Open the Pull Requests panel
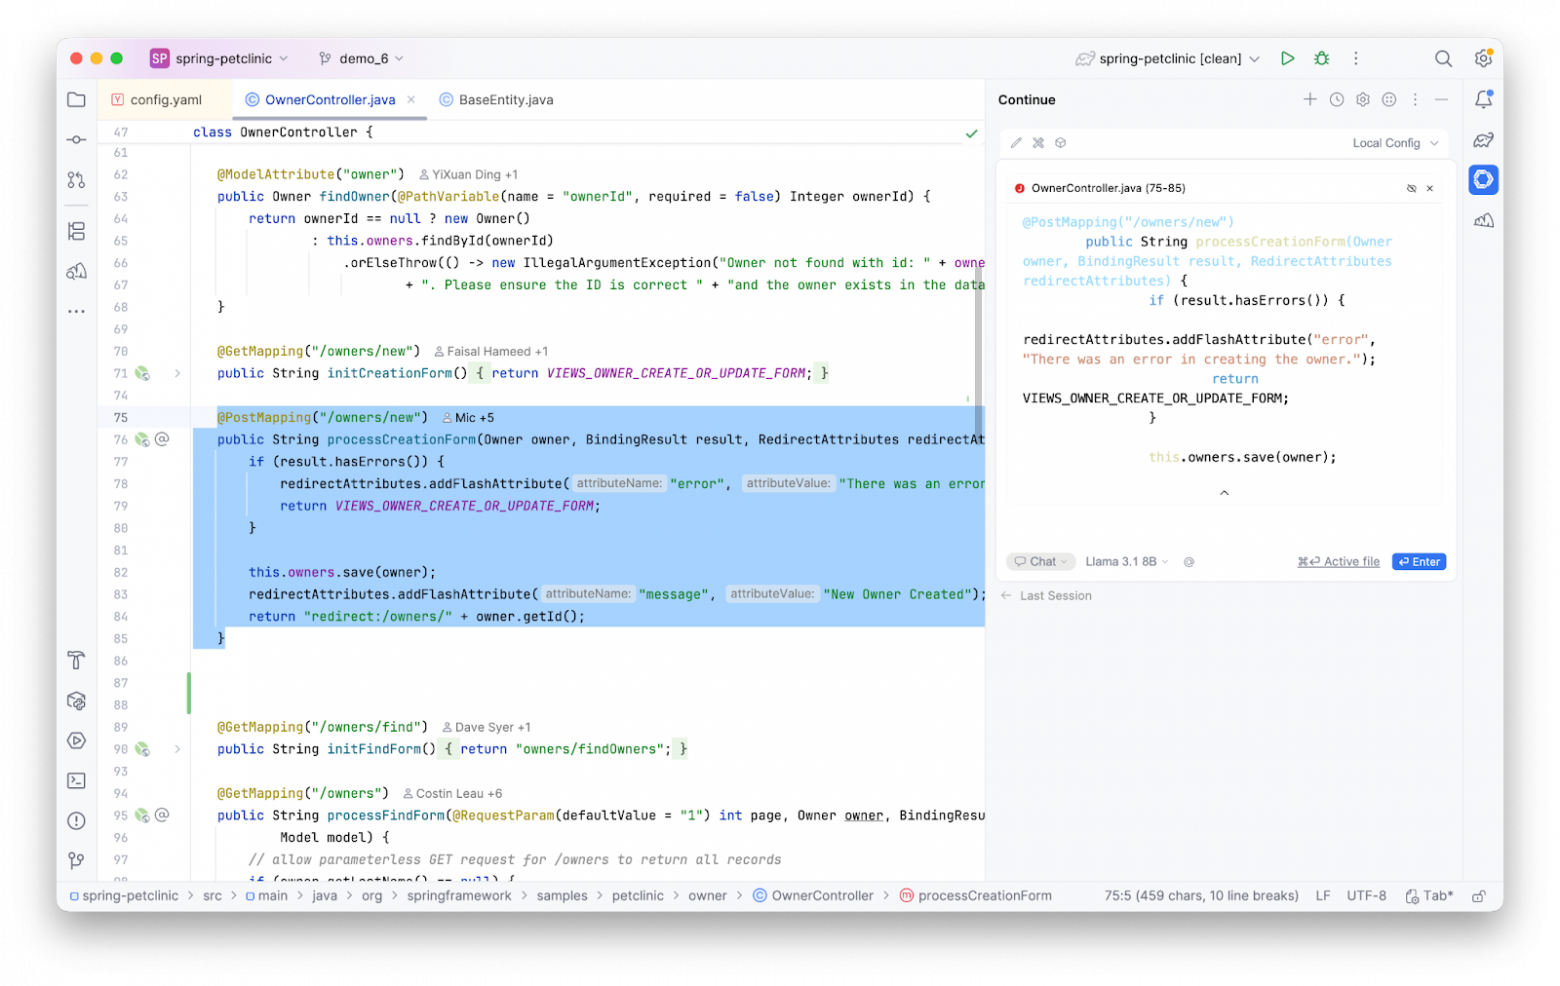This screenshot has width=1560, height=986. coord(76,180)
